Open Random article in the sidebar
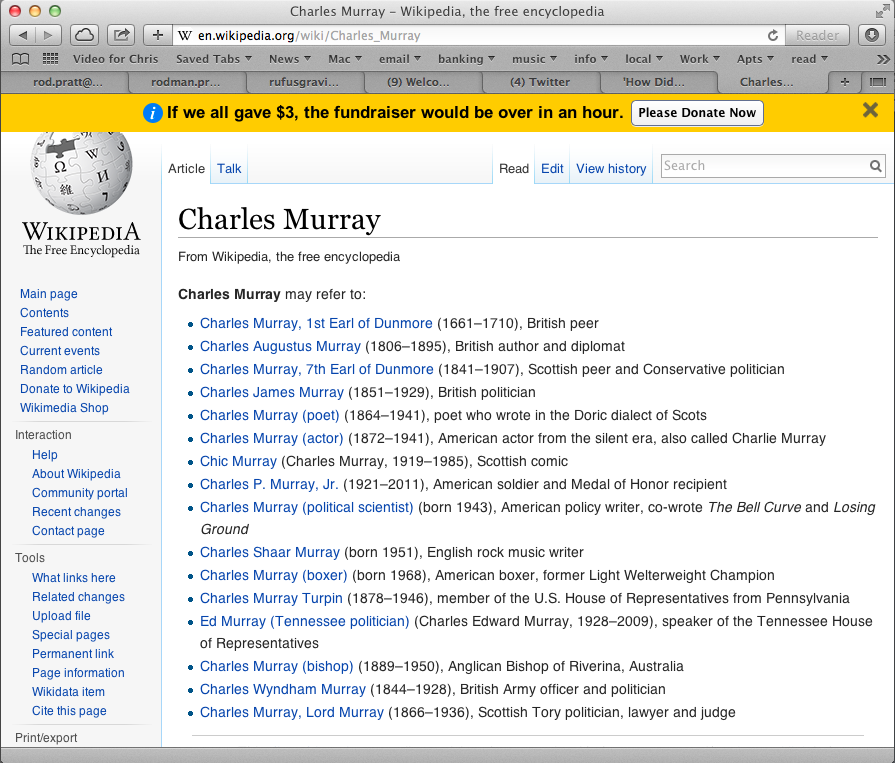The image size is (895, 763). (61, 370)
